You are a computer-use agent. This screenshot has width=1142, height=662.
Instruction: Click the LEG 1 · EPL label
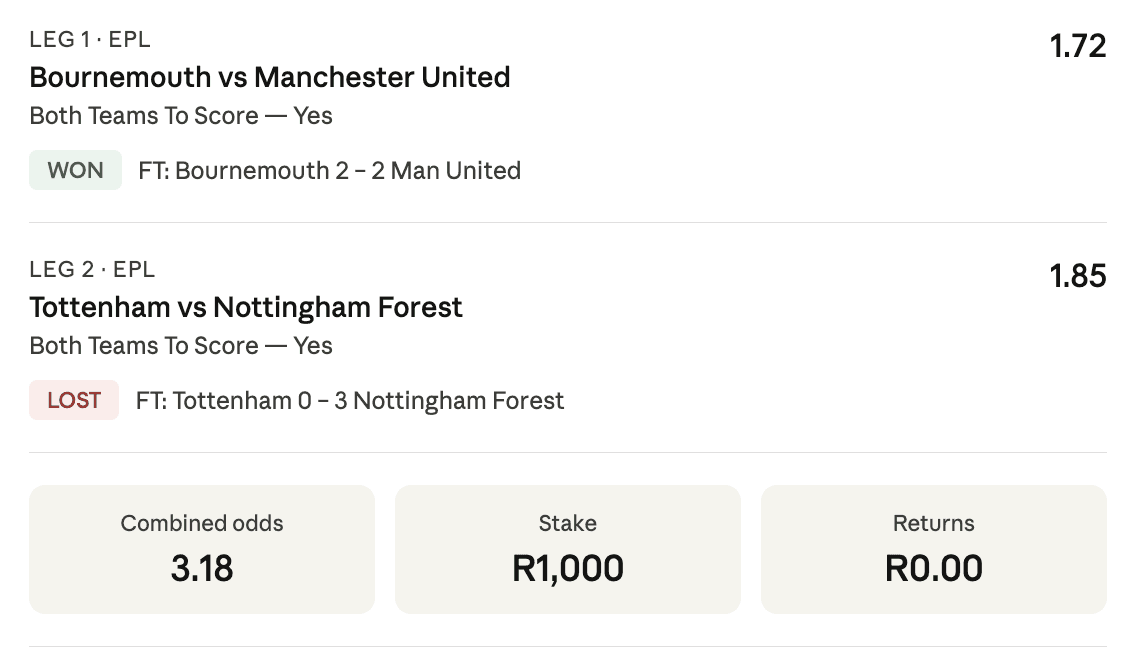(x=90, y=40)
